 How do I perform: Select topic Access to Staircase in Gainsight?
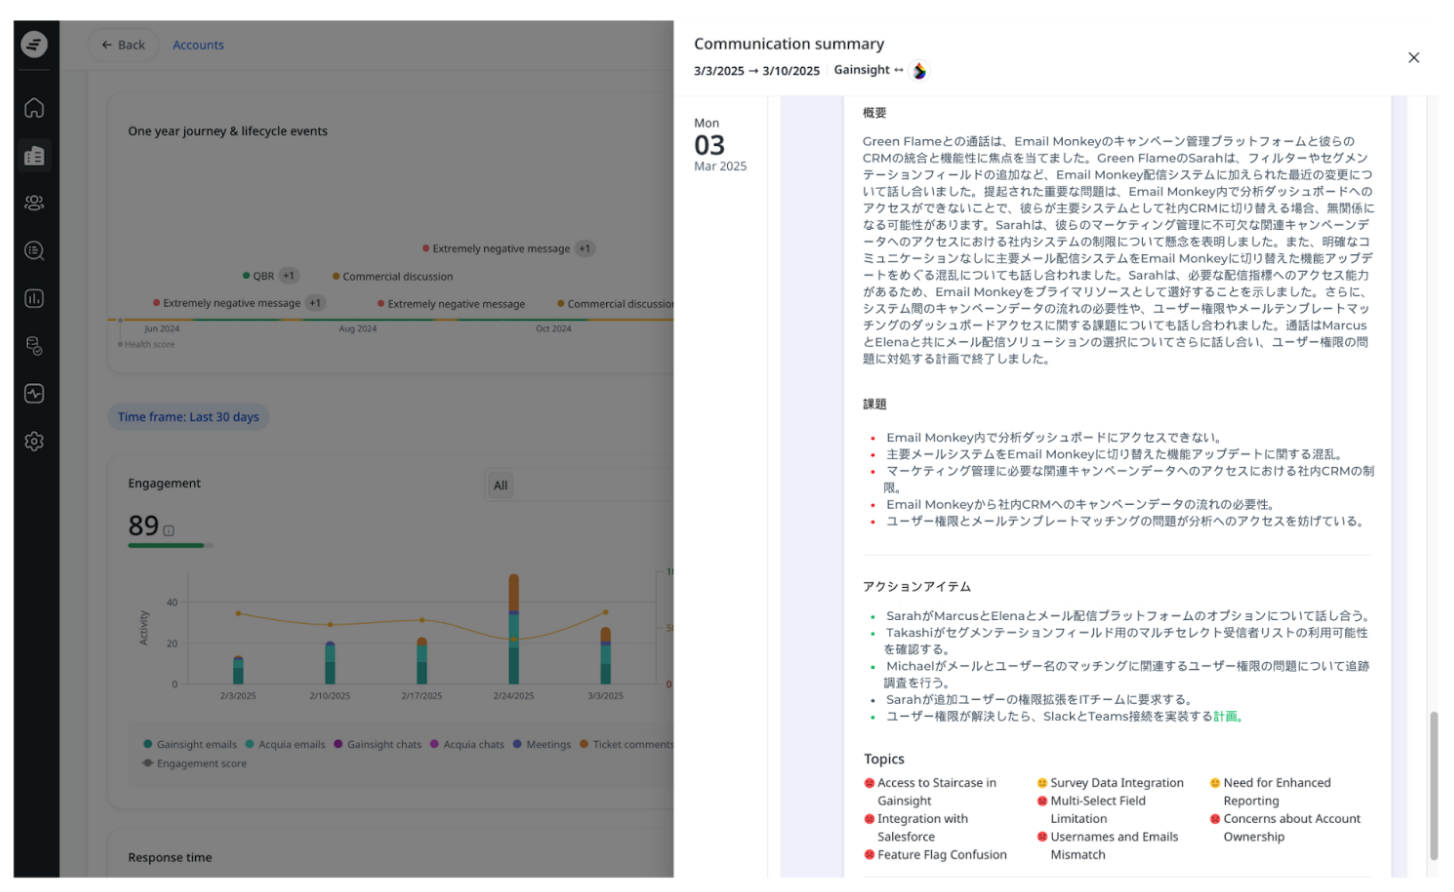tap(931, 793)
